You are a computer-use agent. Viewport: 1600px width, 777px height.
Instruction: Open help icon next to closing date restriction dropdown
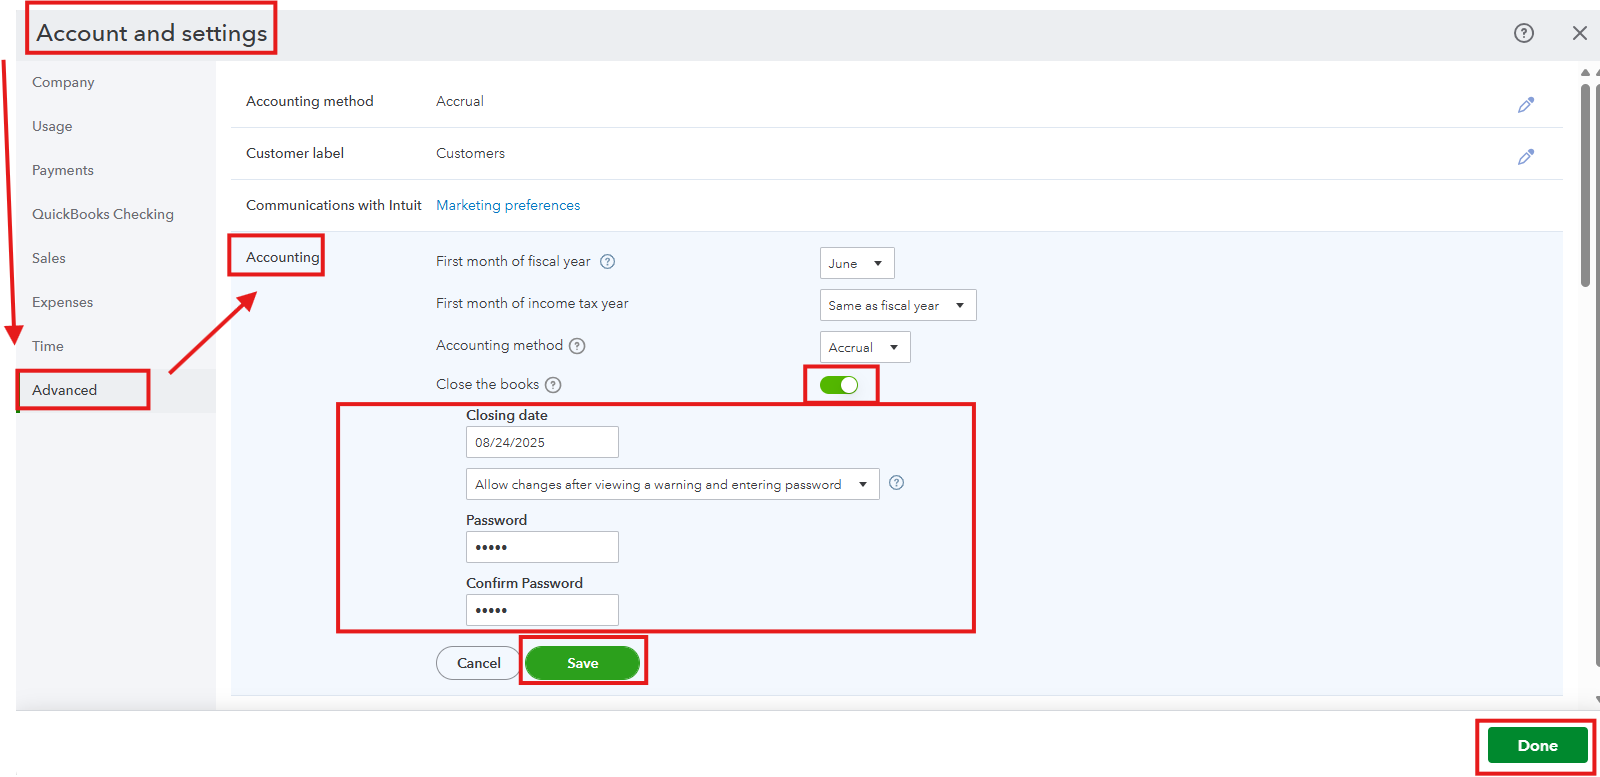[896, 483]
